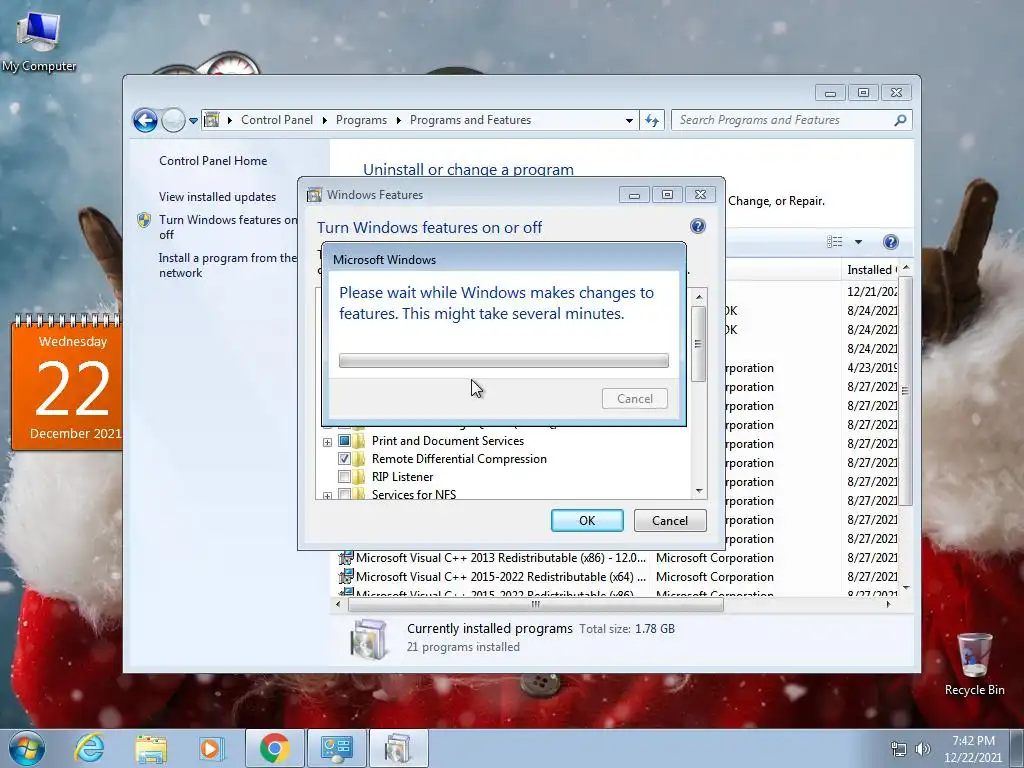The width and height of the screenshot is (1024, 768).
Task: Expand the Services for NFS node
Action: (x=327, y=496)
